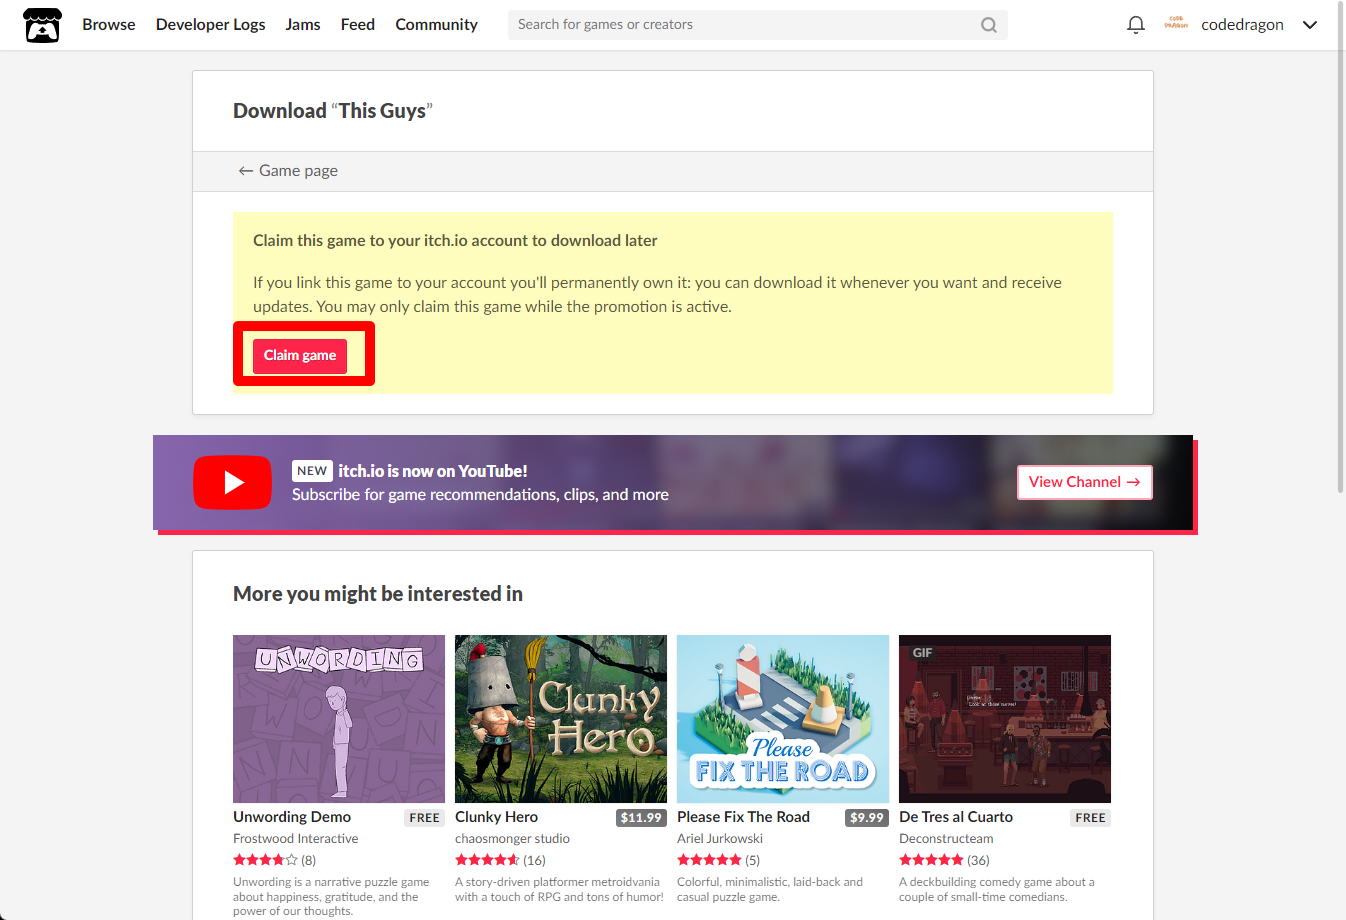Click the star rating under Unwording Demo

tap(265, 860)
